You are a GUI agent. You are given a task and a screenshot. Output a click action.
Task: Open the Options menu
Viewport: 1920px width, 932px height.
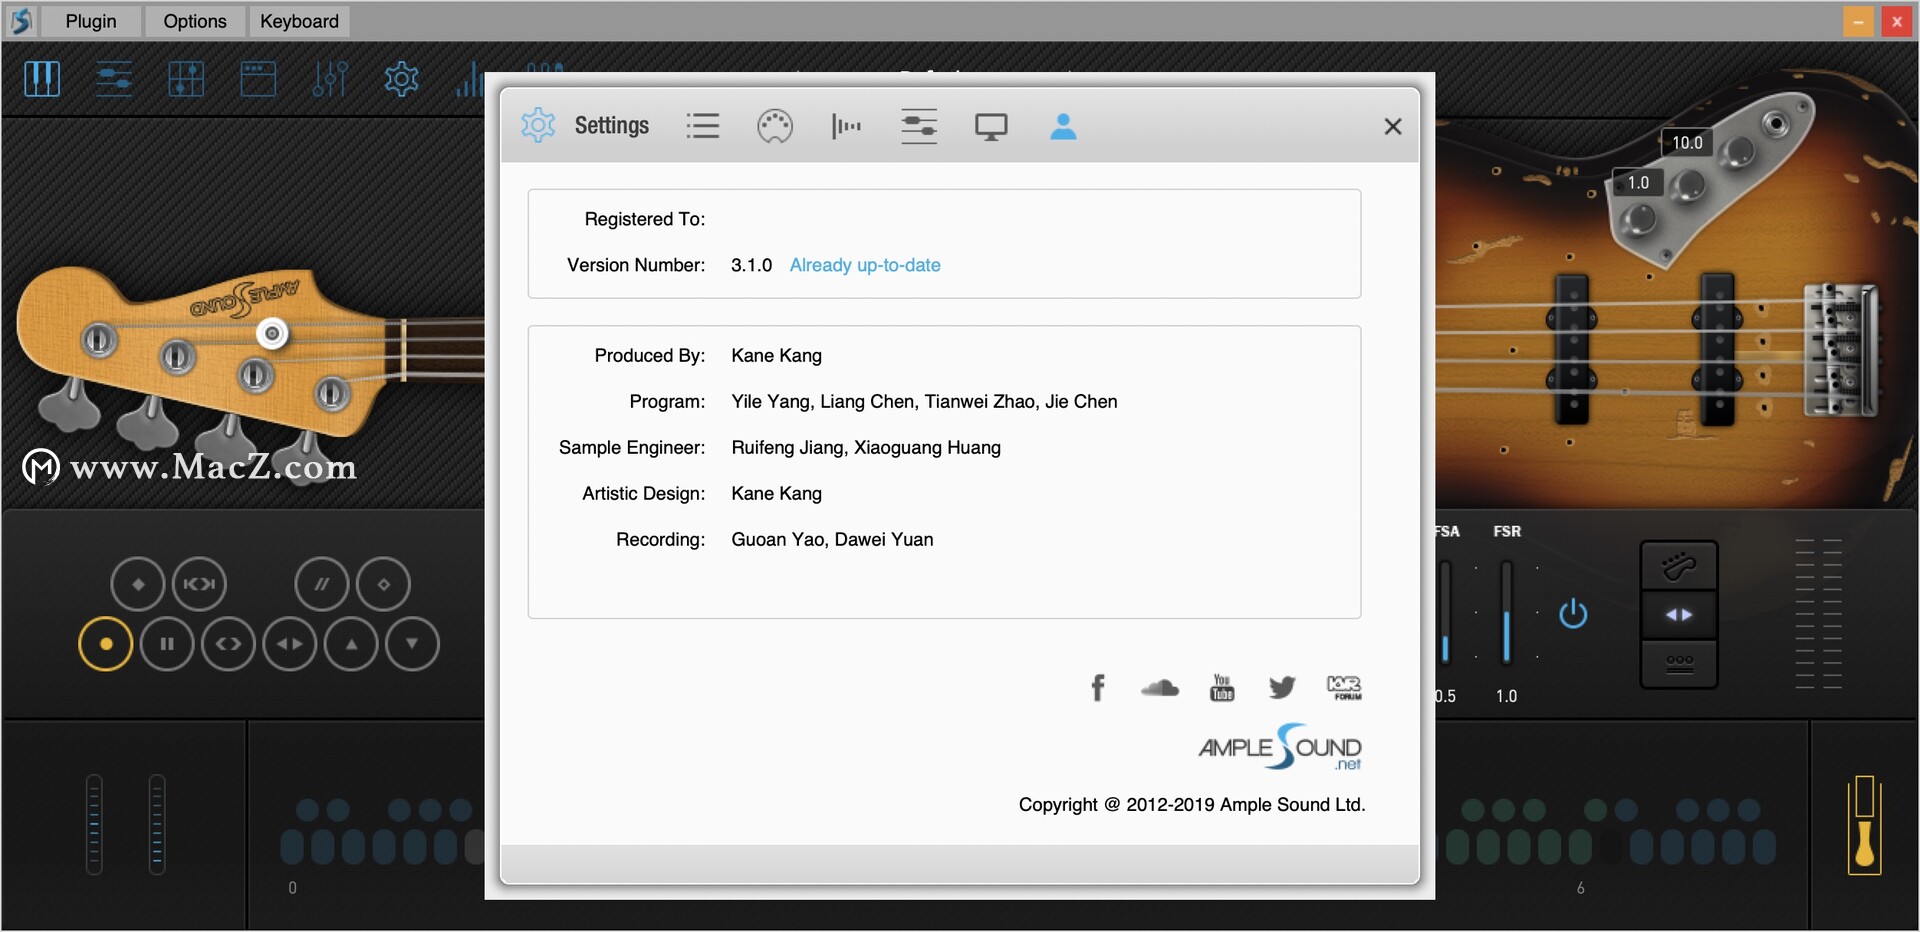[x=195, y=21]
